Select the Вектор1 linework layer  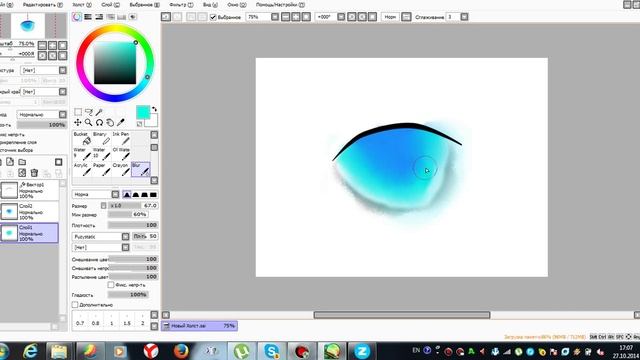coord(29,190)
